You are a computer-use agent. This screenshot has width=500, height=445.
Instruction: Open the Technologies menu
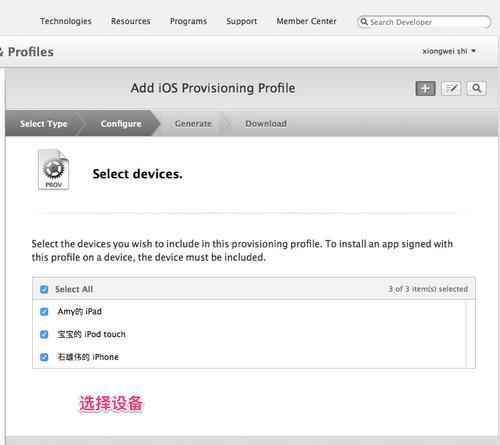point(66,21)
